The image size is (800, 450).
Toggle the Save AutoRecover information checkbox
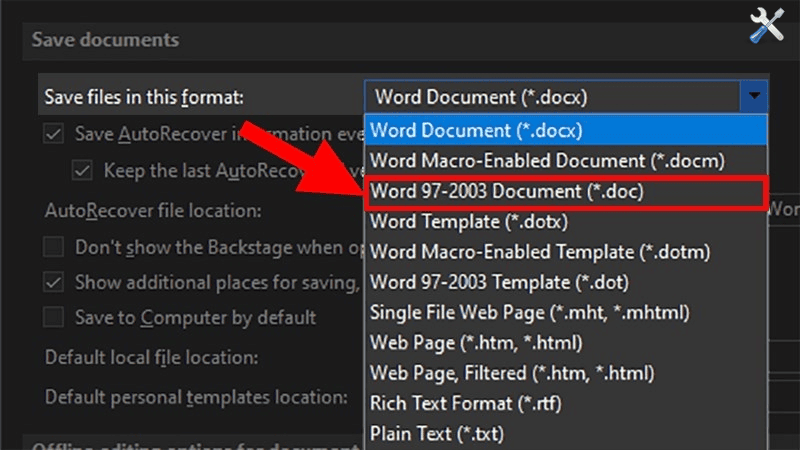point(54,134)
